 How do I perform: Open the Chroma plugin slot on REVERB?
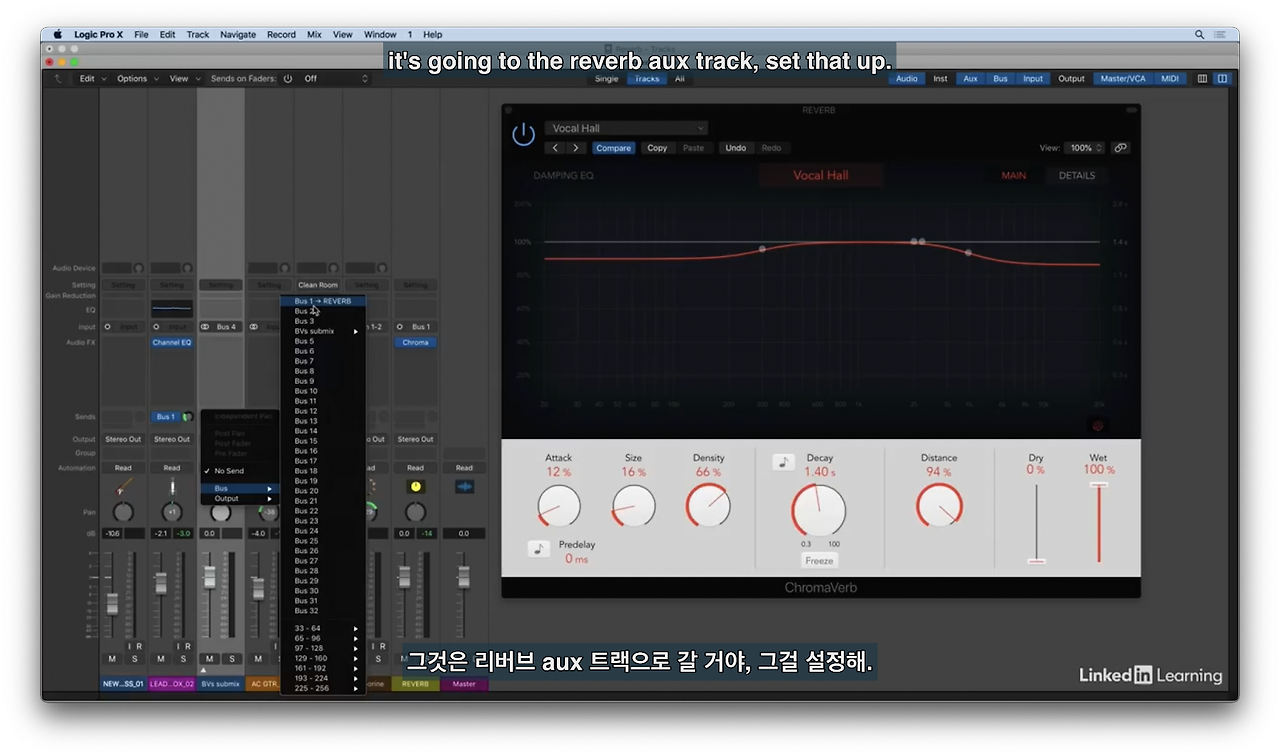tap(415, 342)
